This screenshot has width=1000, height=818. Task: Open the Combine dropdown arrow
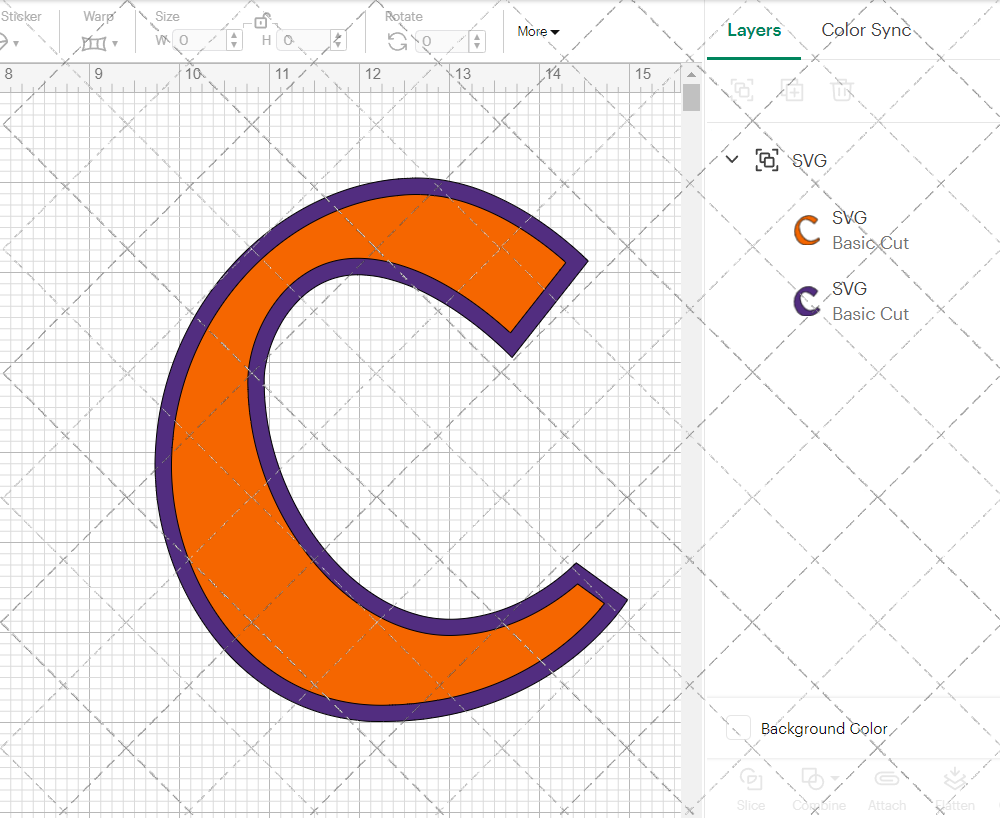tap(836, 780)
